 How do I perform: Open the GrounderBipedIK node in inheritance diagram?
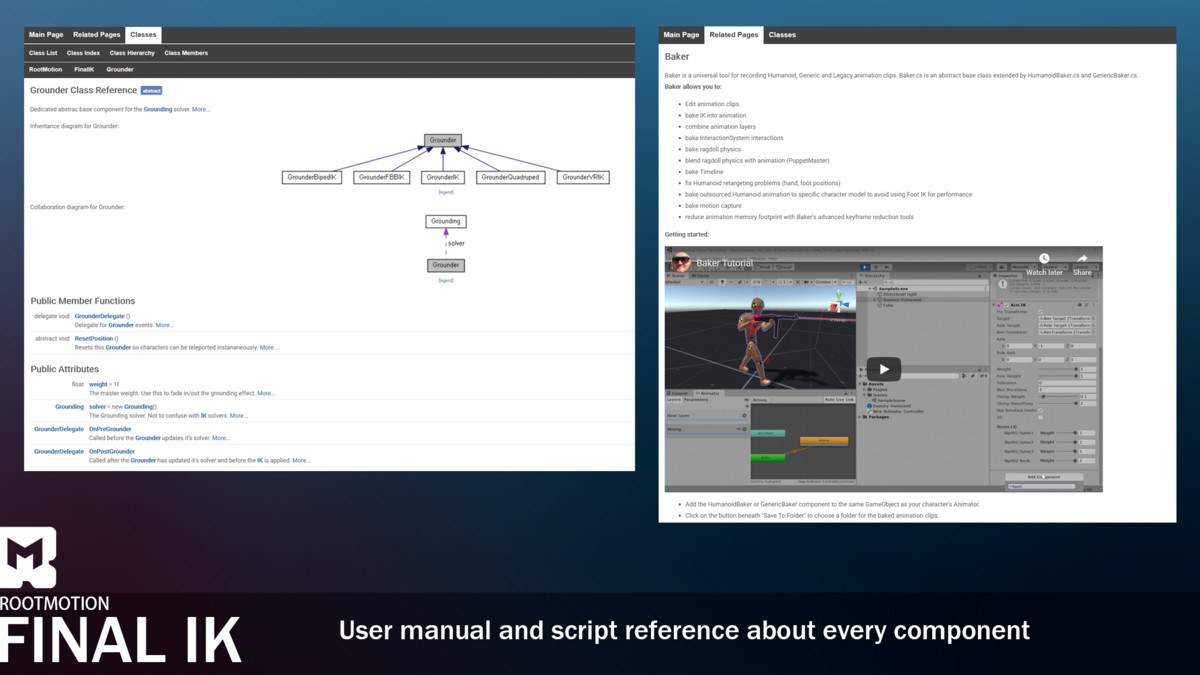[313, 177]
